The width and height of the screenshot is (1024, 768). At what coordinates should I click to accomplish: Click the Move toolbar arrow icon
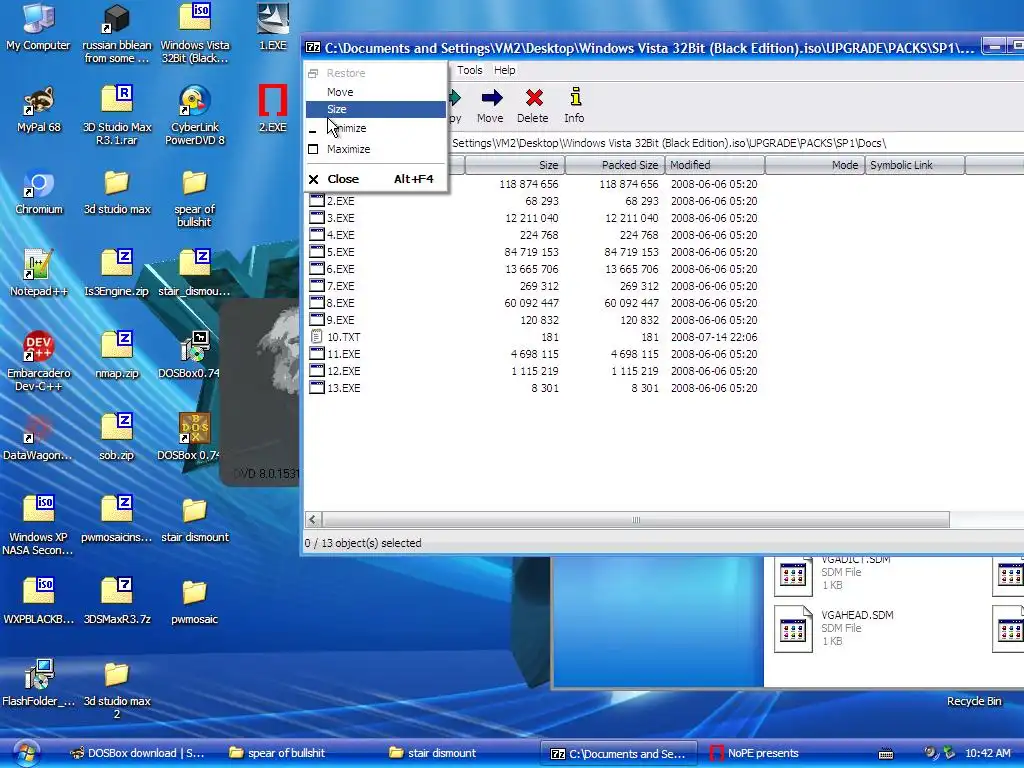click(491, 98)
